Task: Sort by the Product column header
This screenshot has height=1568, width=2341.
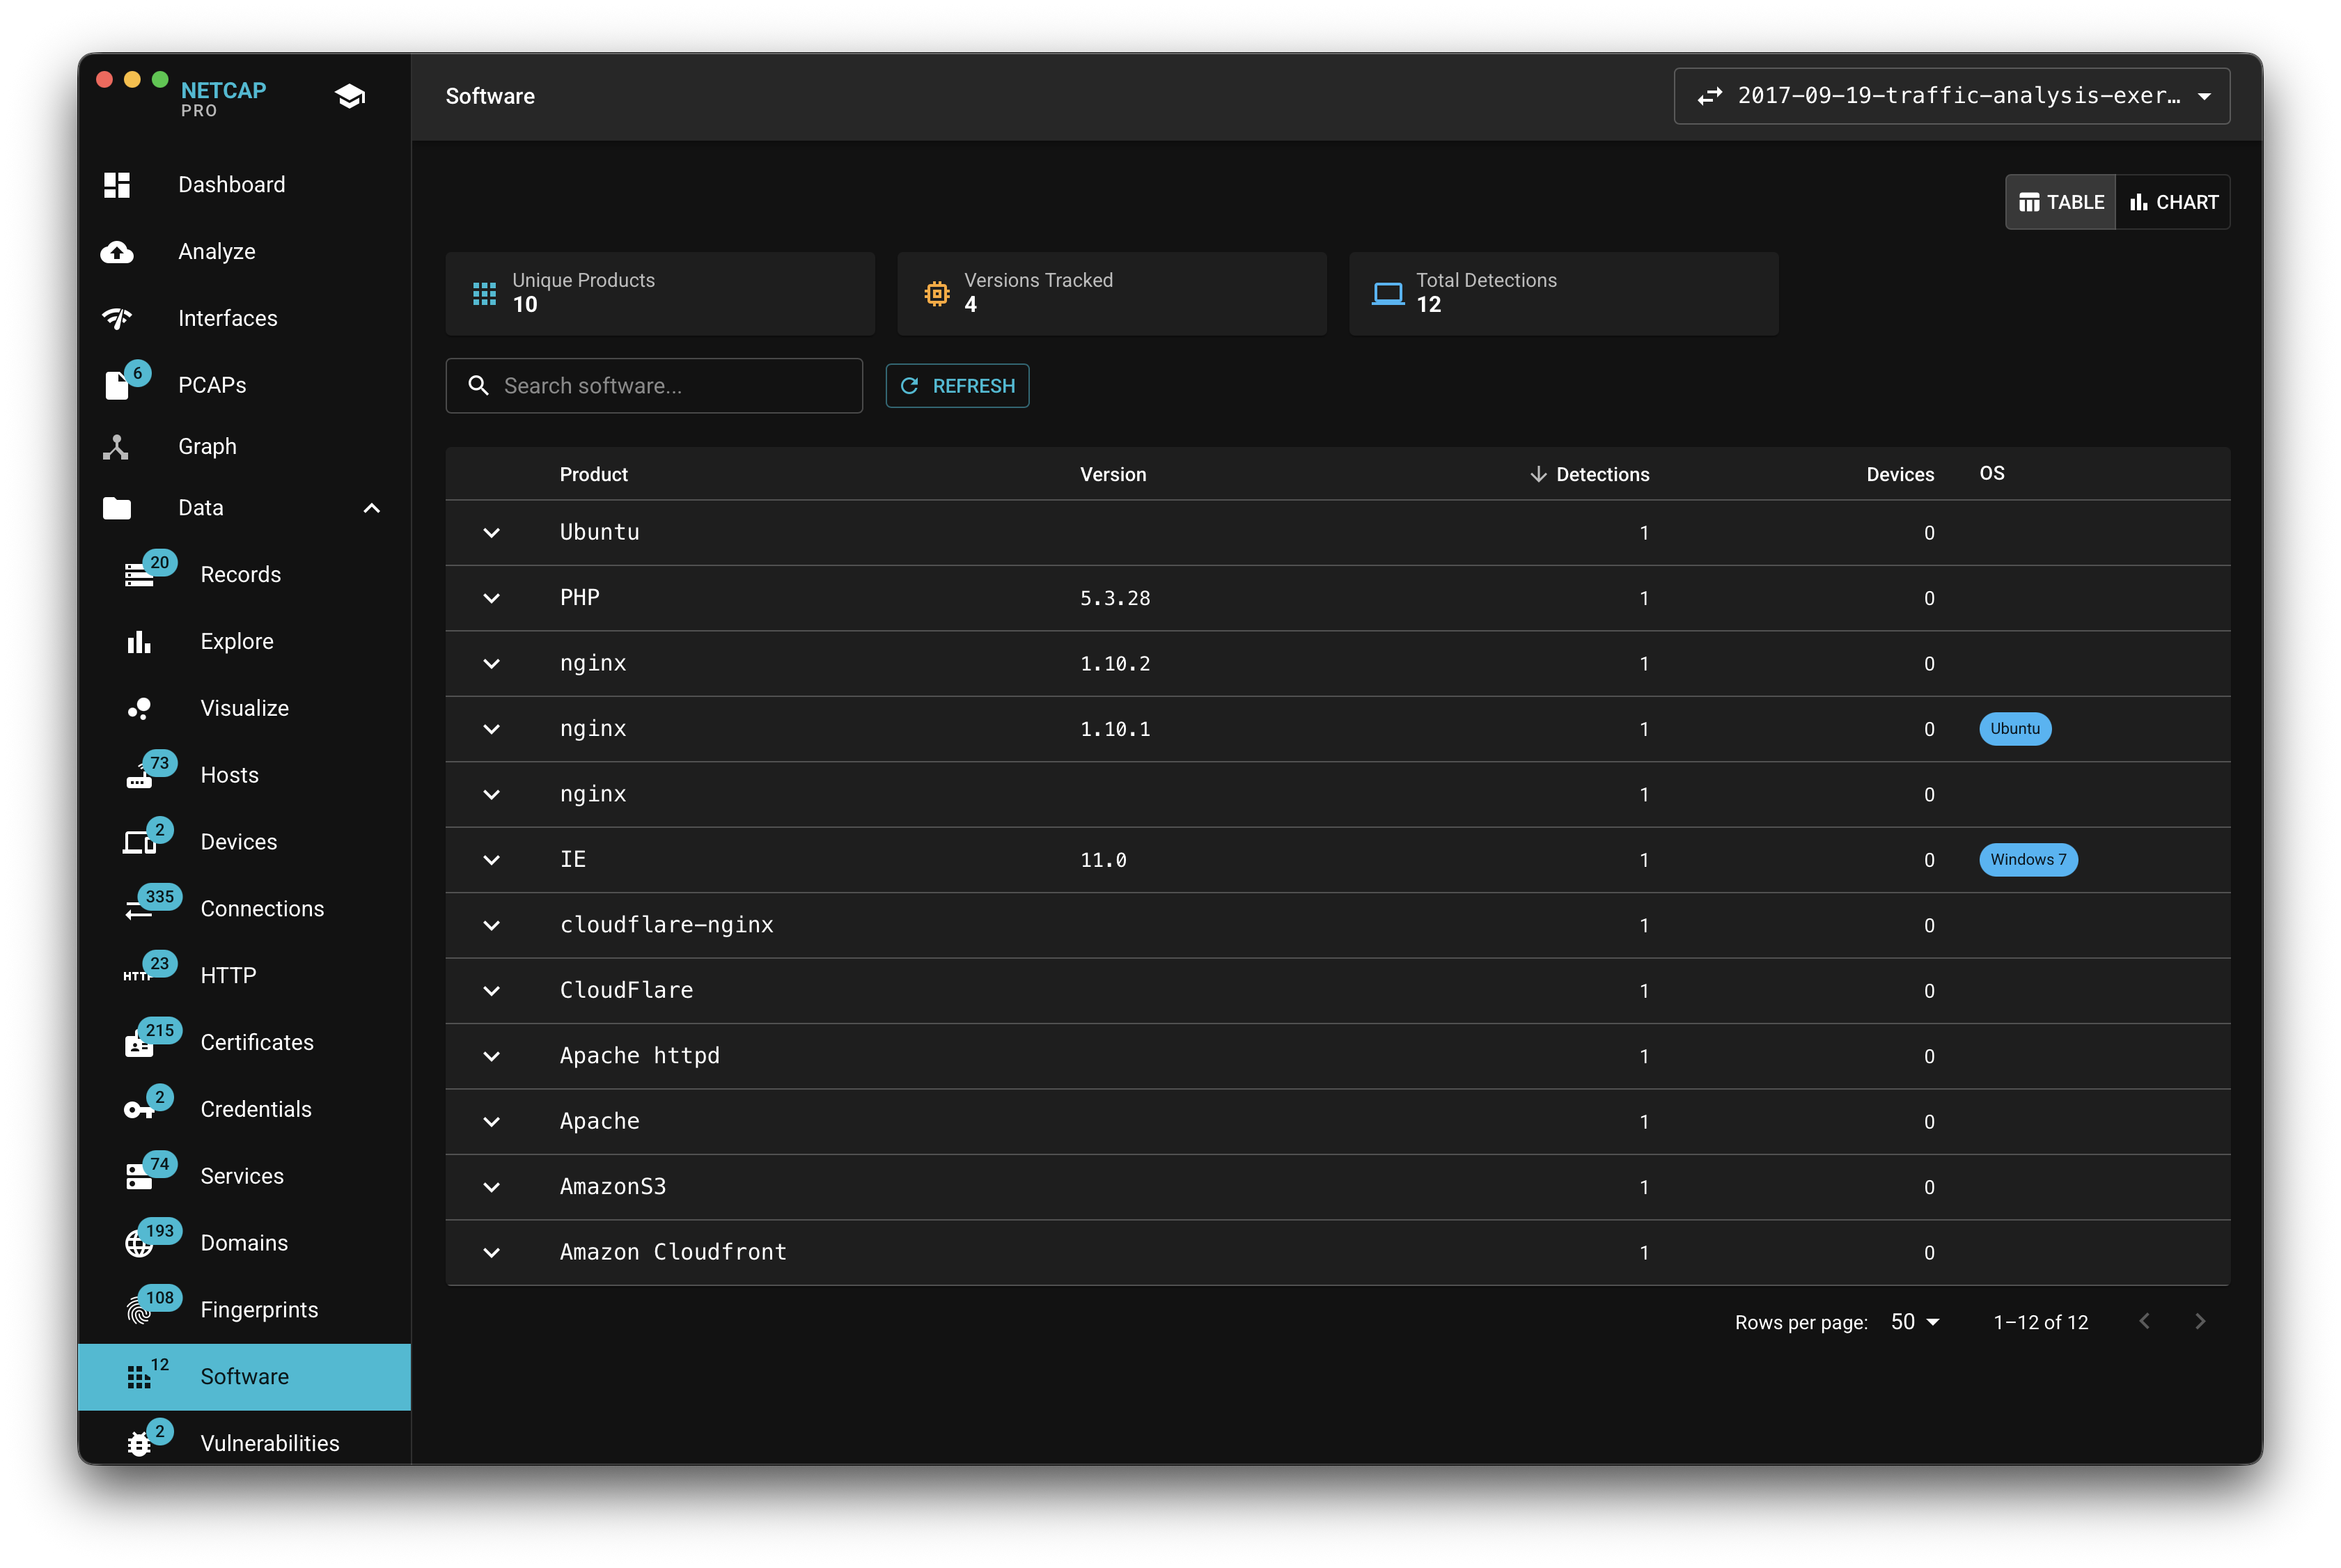Action: 593,474
